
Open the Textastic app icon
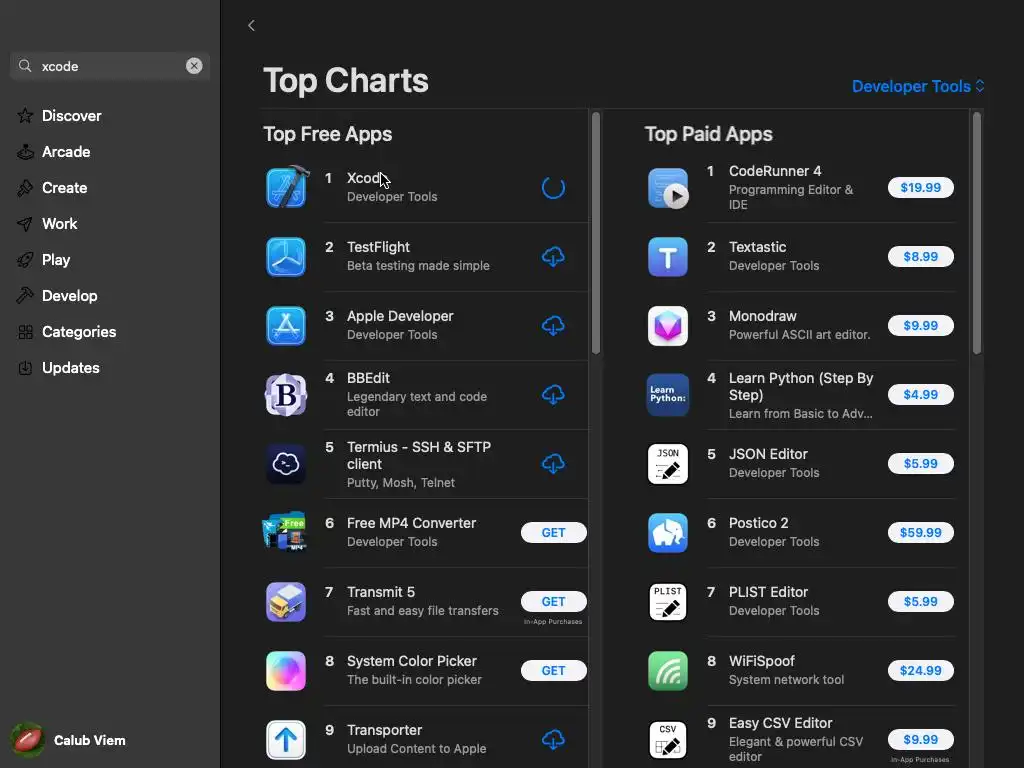pos(668,257)
